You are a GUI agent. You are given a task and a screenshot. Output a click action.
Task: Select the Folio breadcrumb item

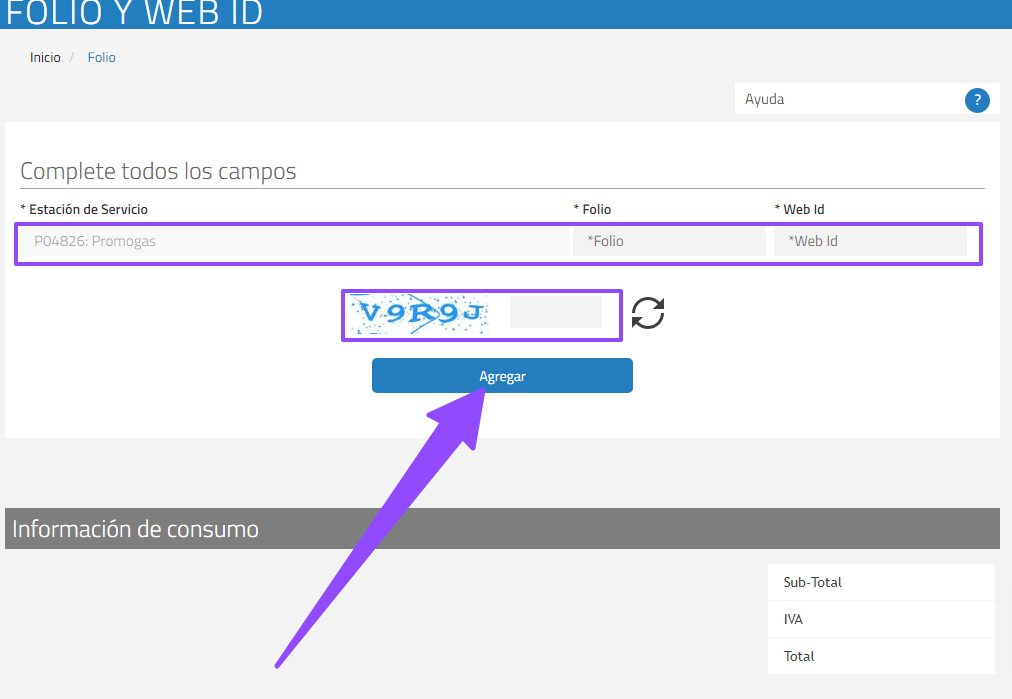pos(102,58)
